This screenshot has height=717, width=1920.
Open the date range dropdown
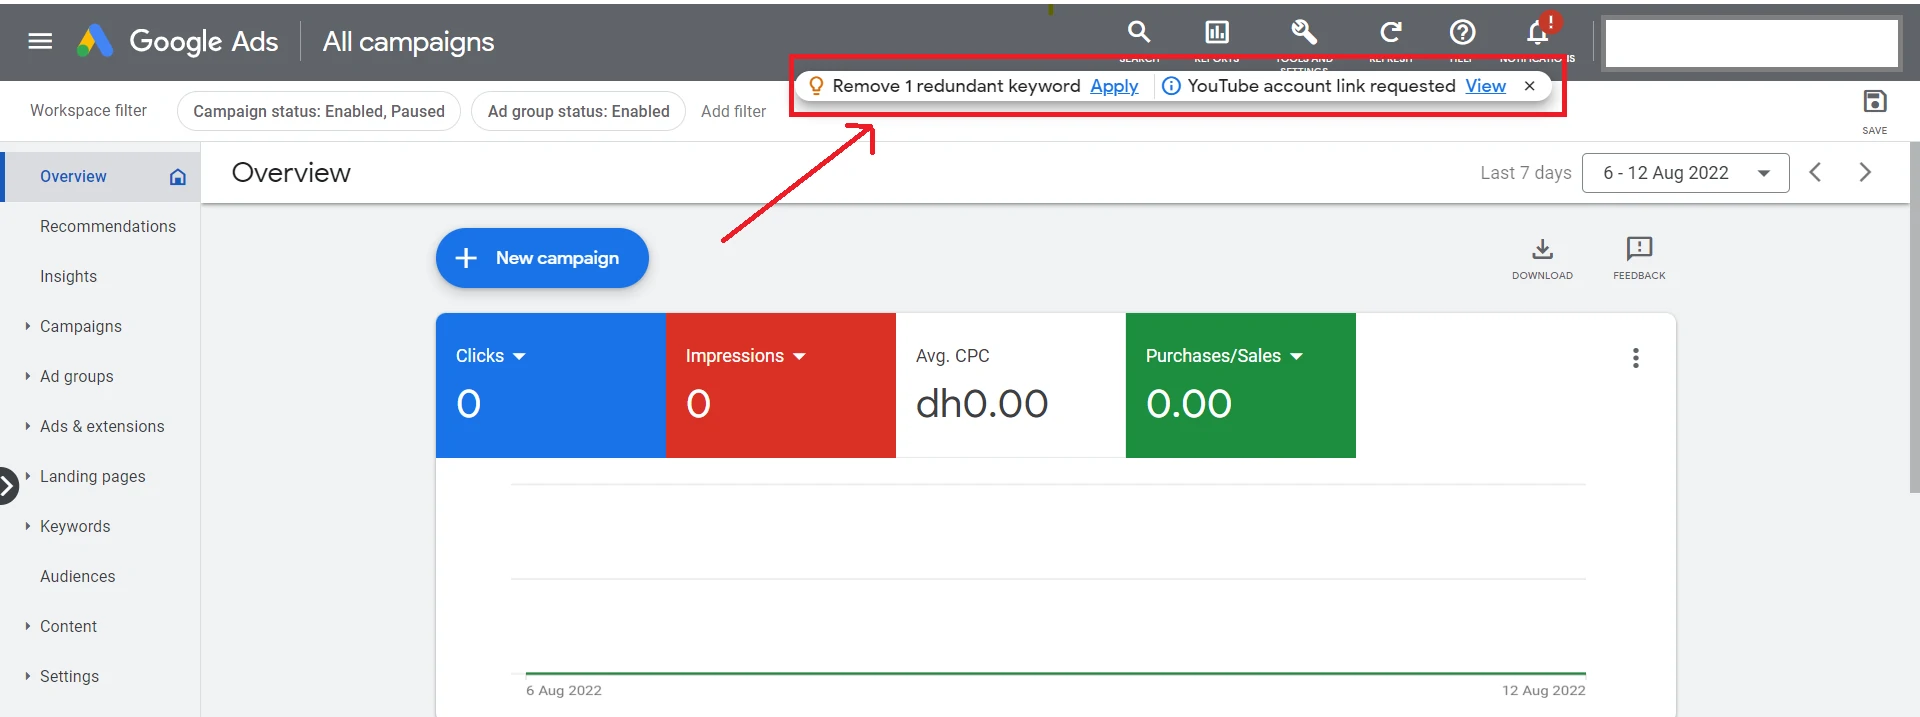coord(1685,173)
